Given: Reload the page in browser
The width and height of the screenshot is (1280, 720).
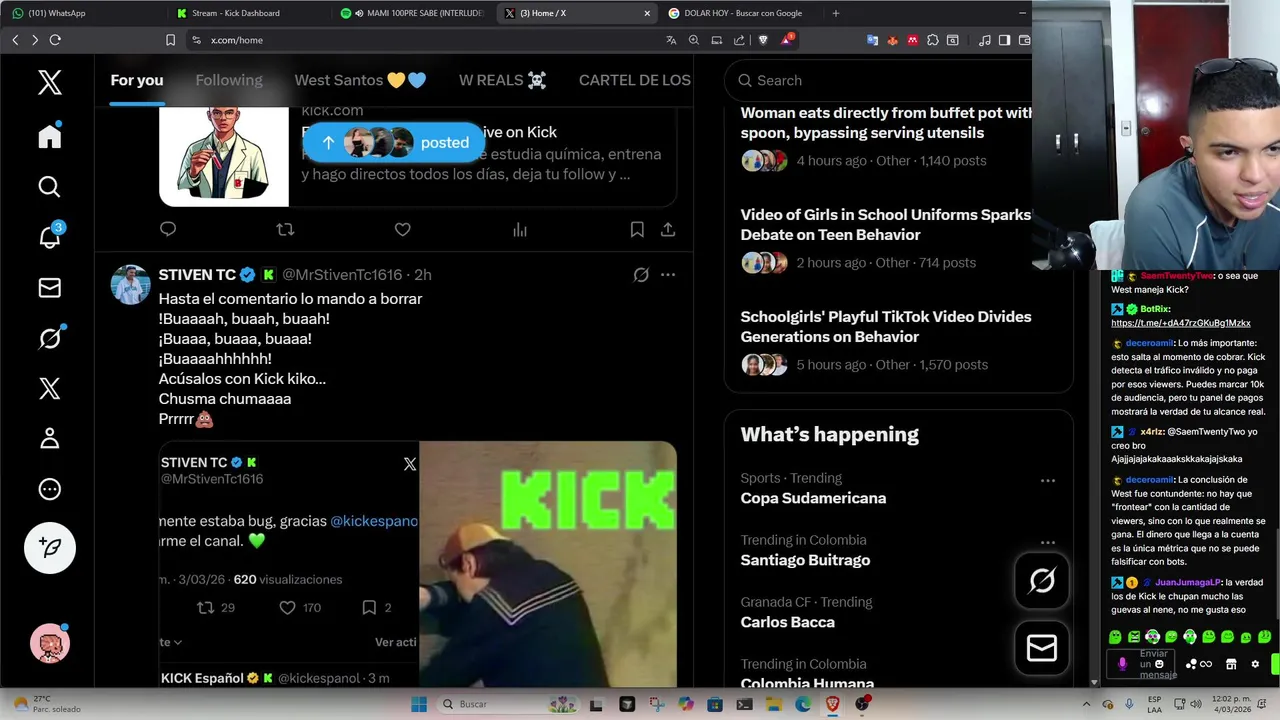Looking at the screenshot, I should click(55, 40).
